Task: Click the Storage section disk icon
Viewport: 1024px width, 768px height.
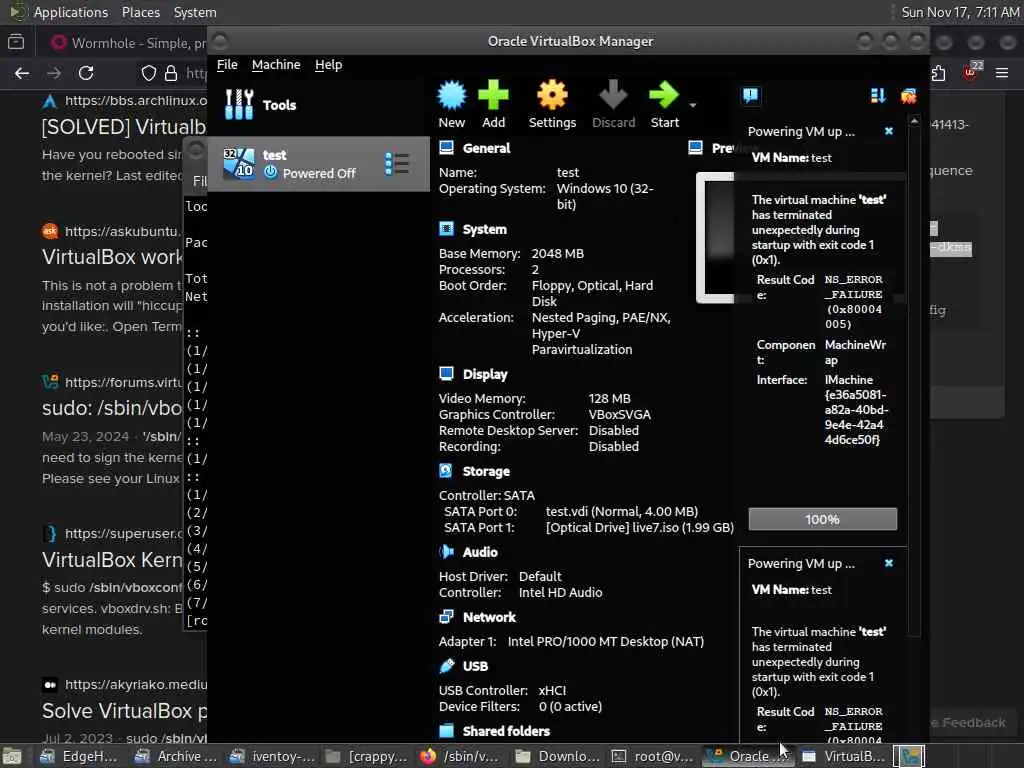Action: (x=446, y=471)
